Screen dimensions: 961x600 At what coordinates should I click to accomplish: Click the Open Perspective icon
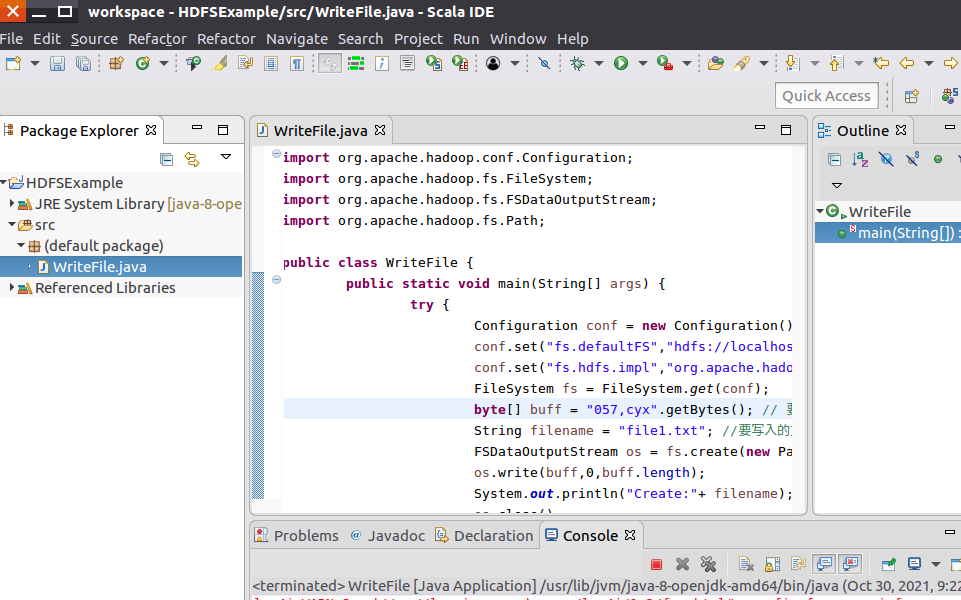(912, 96)
